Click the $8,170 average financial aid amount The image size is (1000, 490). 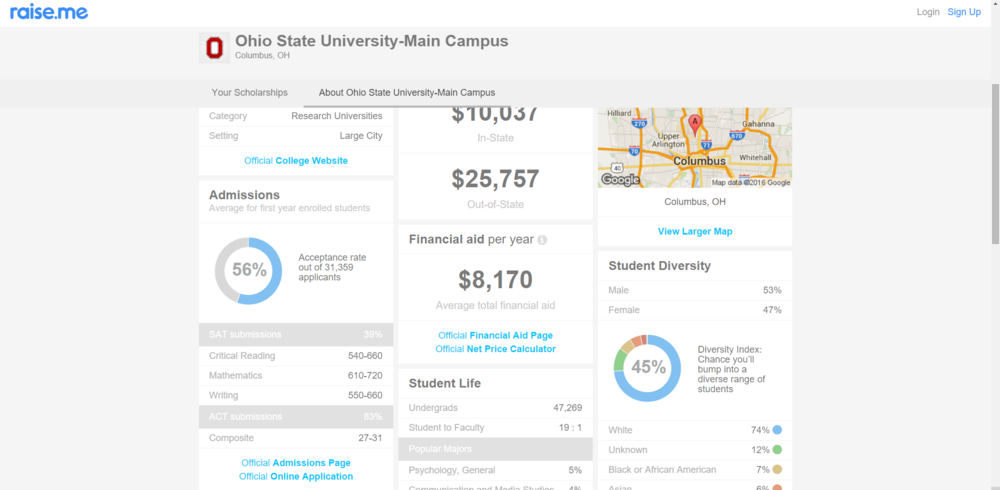pyautogui.click(x=496, y=280)
